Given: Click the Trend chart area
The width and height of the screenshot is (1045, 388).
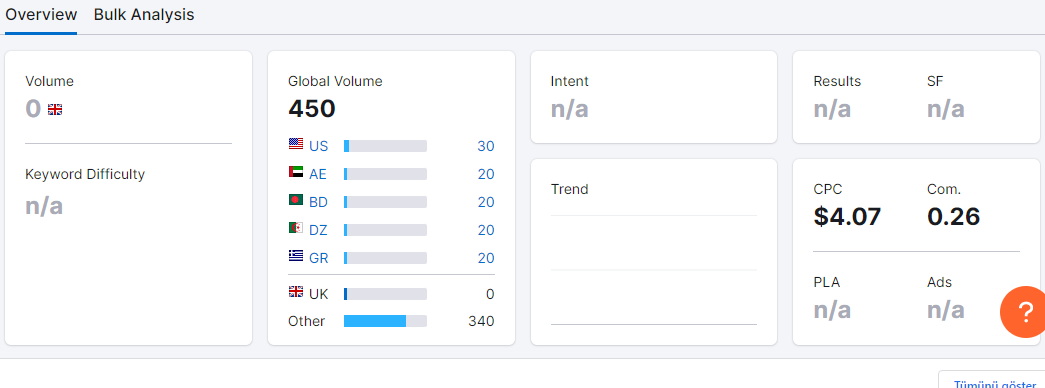Looking at the screenshot, I should (x=654, y=270).
